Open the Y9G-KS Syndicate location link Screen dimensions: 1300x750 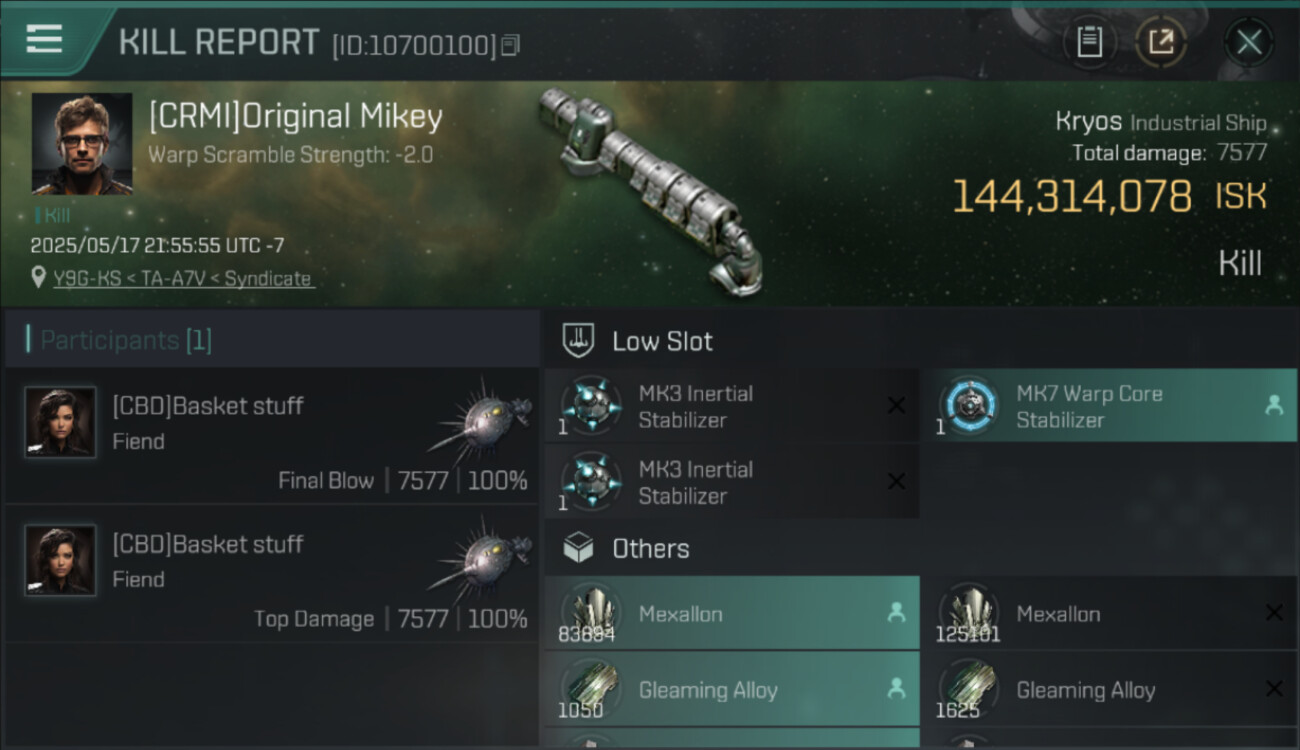point(184,279)
